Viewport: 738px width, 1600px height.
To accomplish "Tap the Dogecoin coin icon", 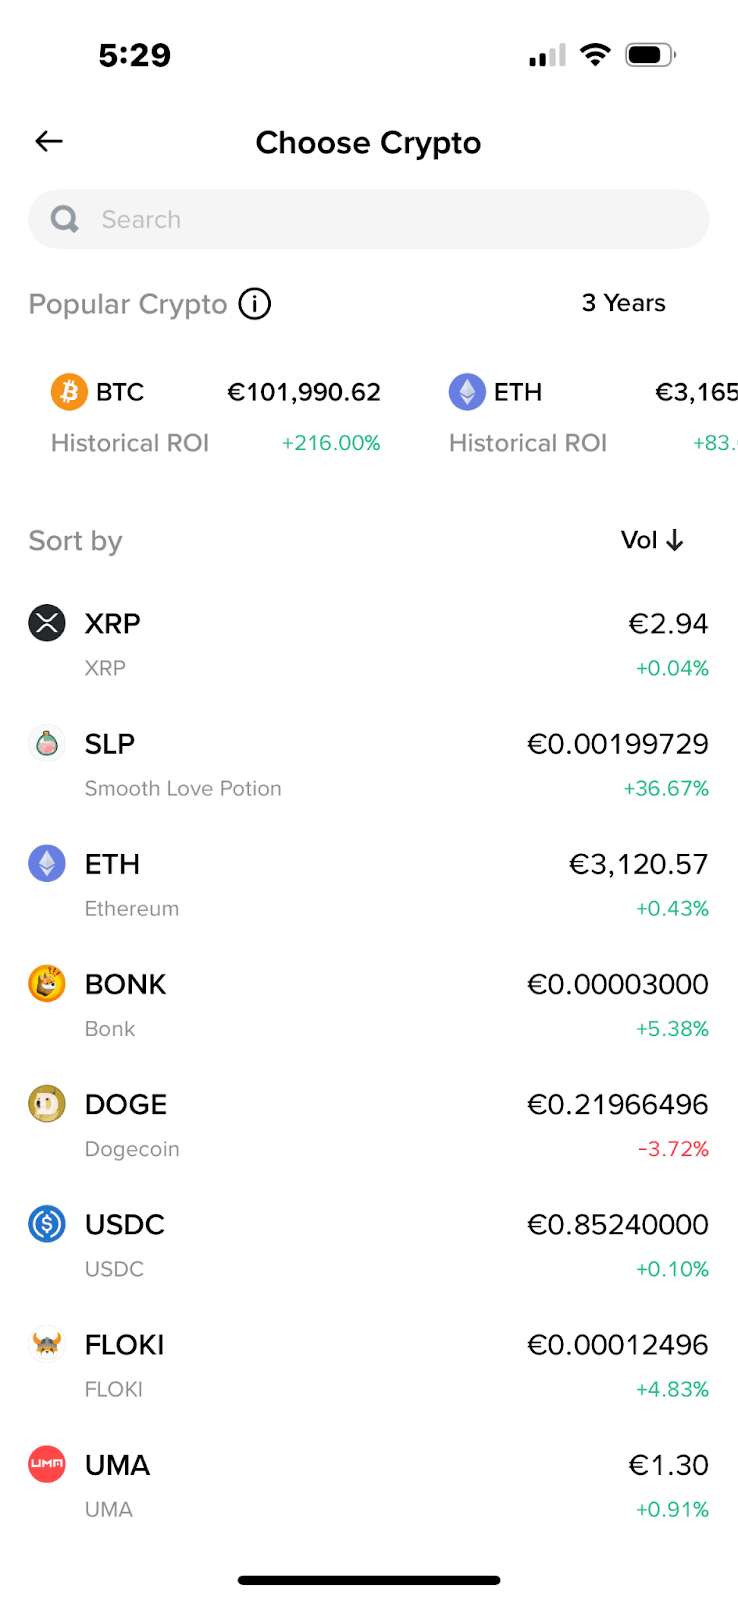I will (x=47, y=1104).
